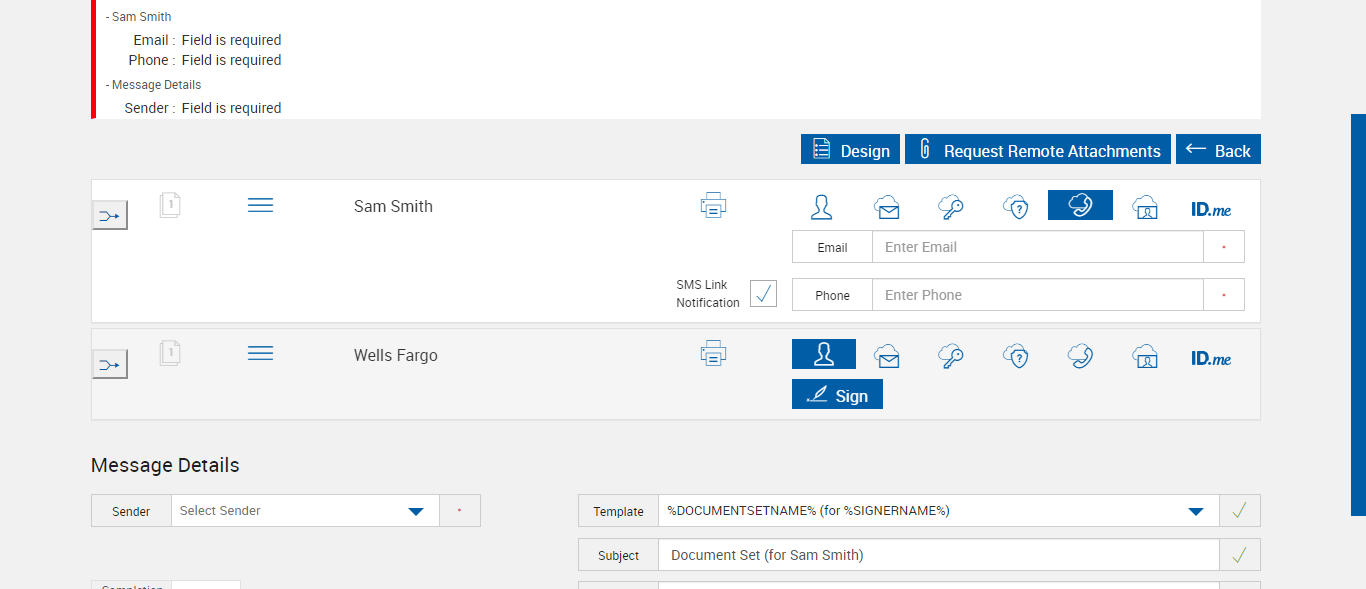The height and width of the screenshot is (589, 1366).
Task: Toggle SMS Link Notification checkbox
Action: 763,294
